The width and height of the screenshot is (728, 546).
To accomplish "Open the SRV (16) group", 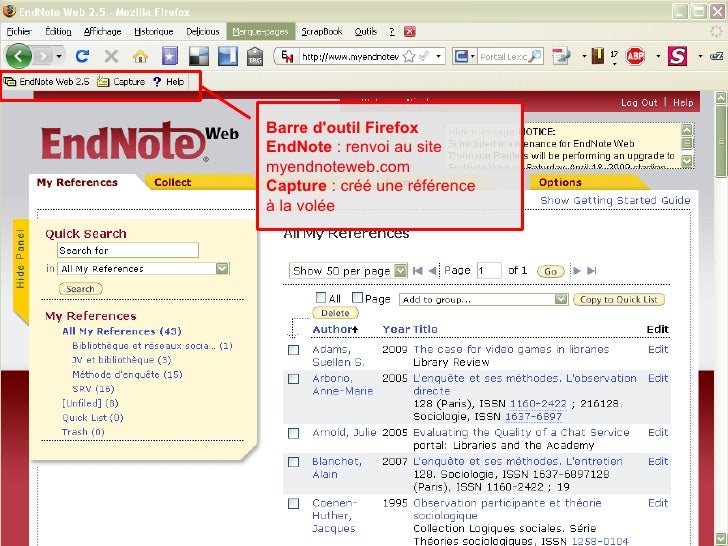I will pyautogui.click(x=93, y=389).
